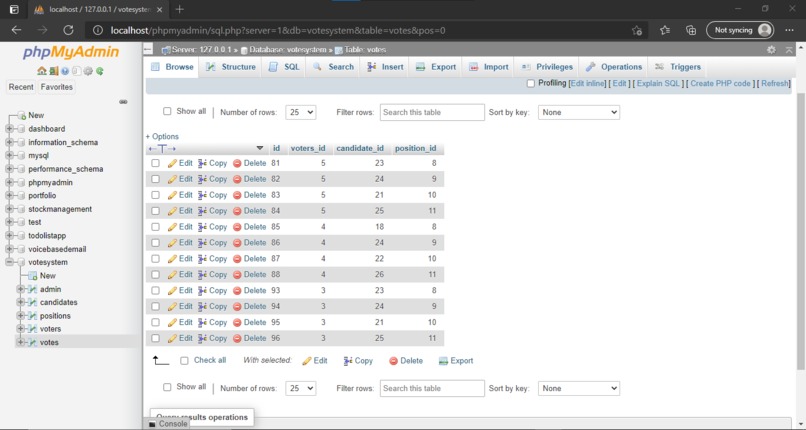Click the browser address bar URL
Image resolution: width=806 pixels, height=430 pixels.
[x=278, y=30]
